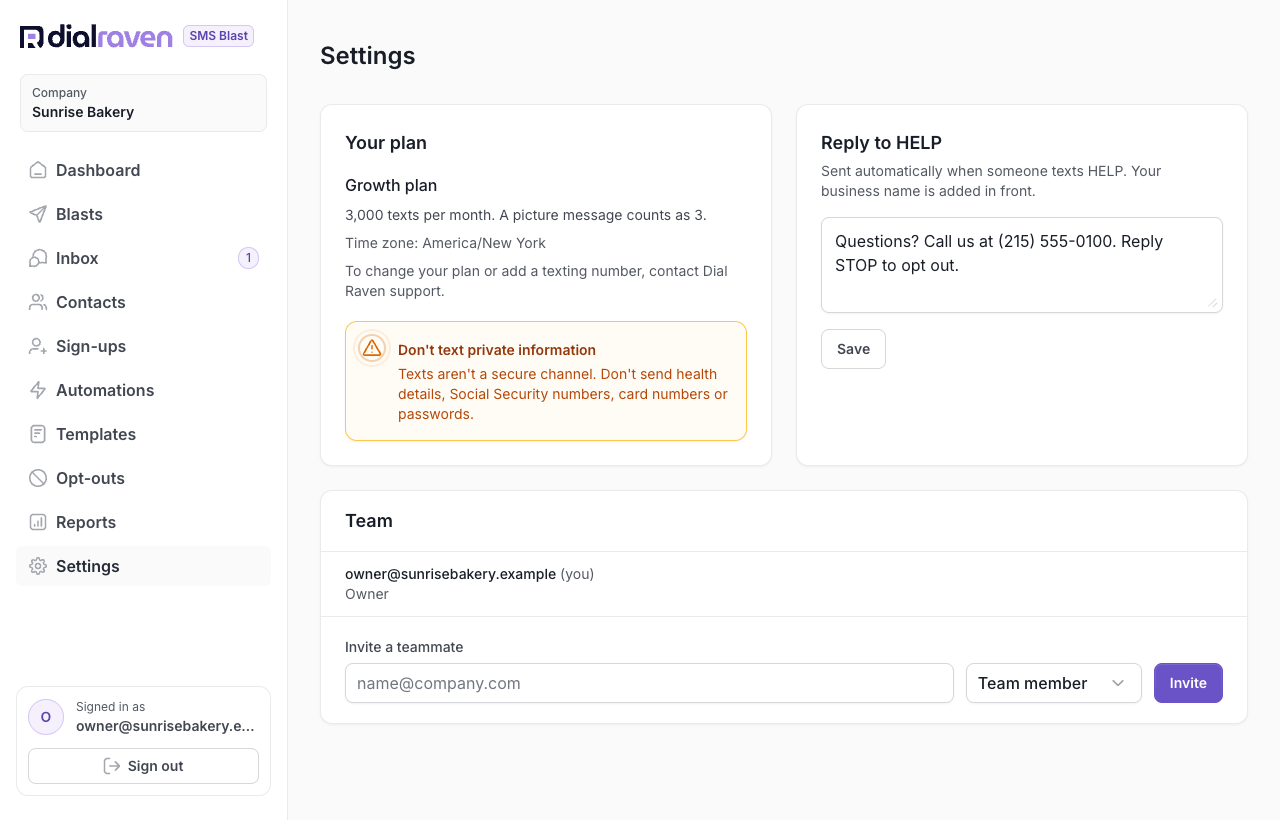The width and height of the screenshot is (1280, 820).
Task: Click the Invite button
Action: click(1188, 683)
